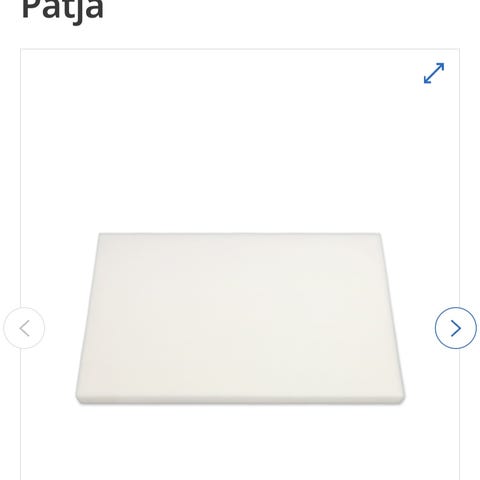The width and height of the screenshot is (480, 480).
Task: View the rectangular white board picture
Action: tap(240, 318)
